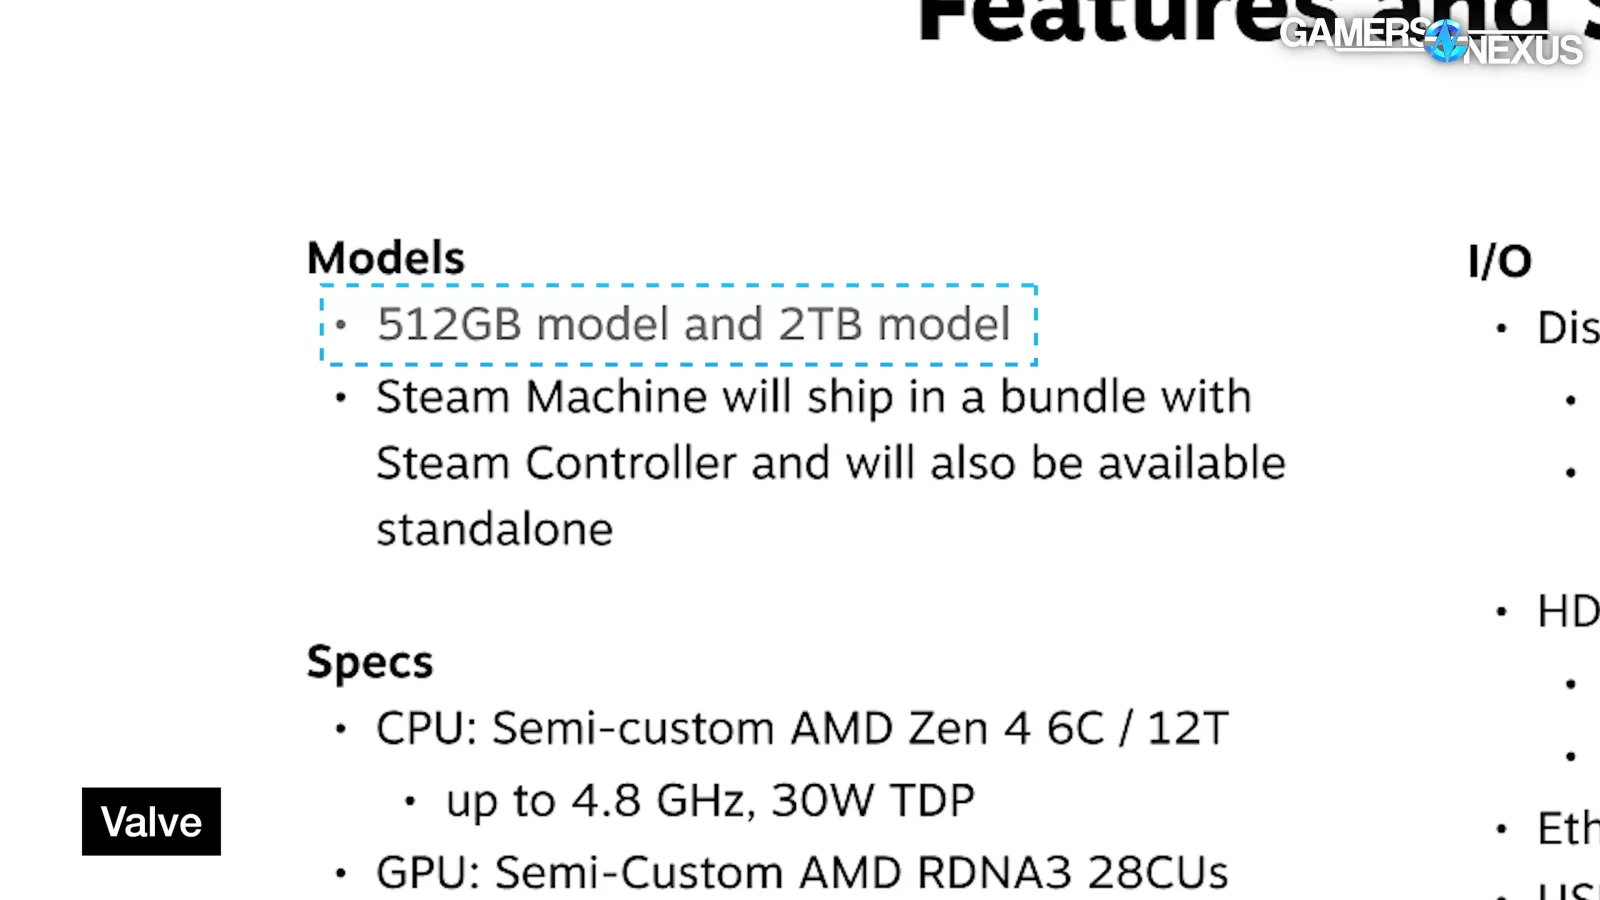Image resolution: width=1600 pixels, height=900 pixels.
Task: Click the Gamers Nexus blue logo emblem
Action: (1445, 42)
